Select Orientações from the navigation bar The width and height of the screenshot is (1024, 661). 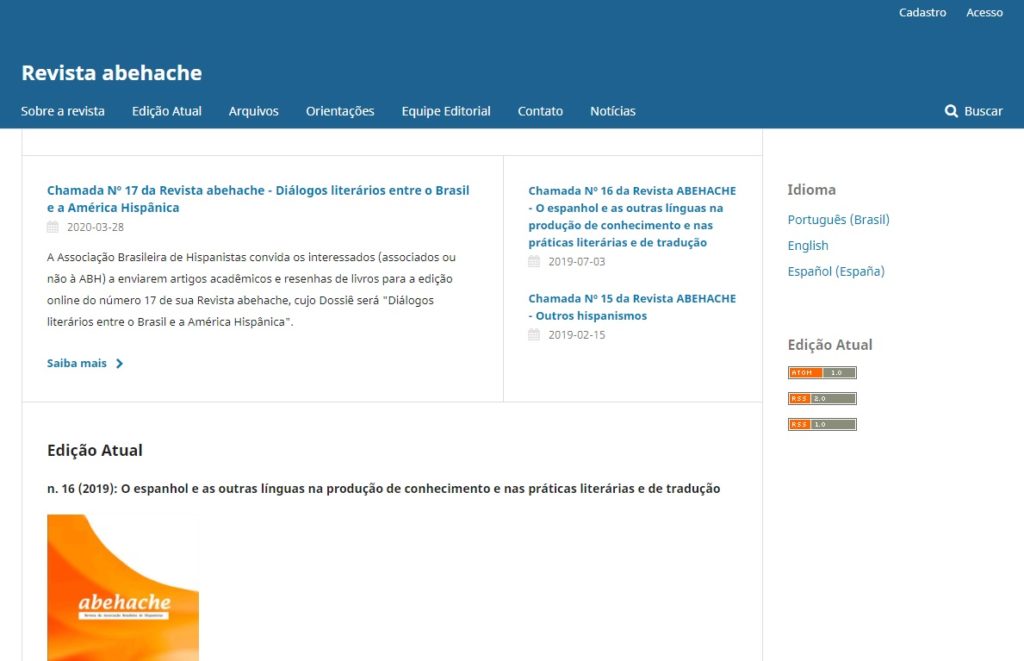(x=339, y=111)
